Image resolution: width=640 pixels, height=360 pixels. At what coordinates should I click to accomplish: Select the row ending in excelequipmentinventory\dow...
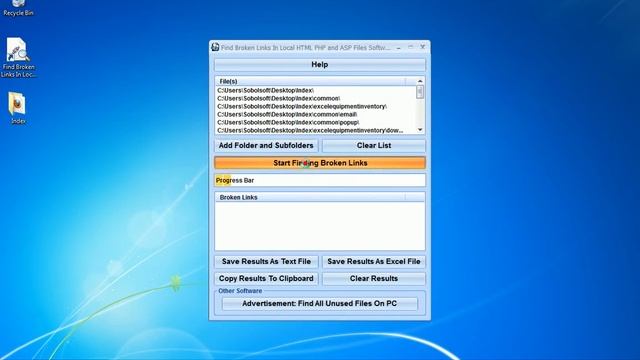(316, 130)
